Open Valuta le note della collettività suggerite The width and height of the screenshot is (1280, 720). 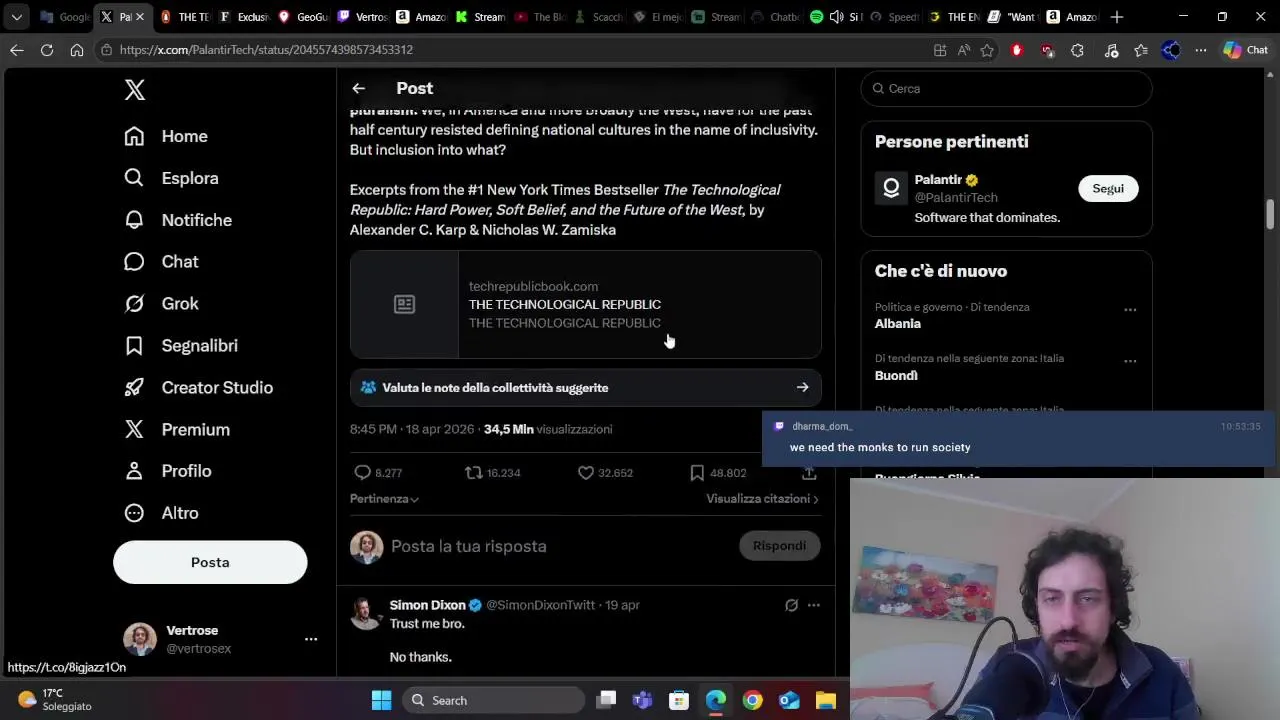(586, 388)
